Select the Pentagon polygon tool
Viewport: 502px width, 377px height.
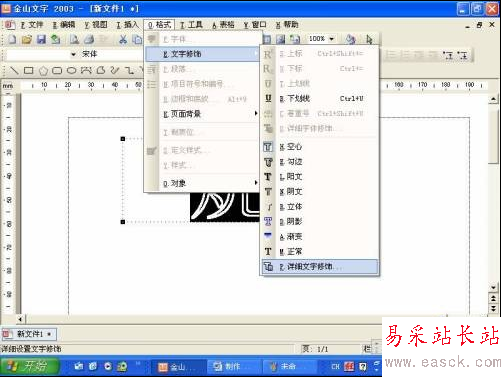click(x=43, y=71)
